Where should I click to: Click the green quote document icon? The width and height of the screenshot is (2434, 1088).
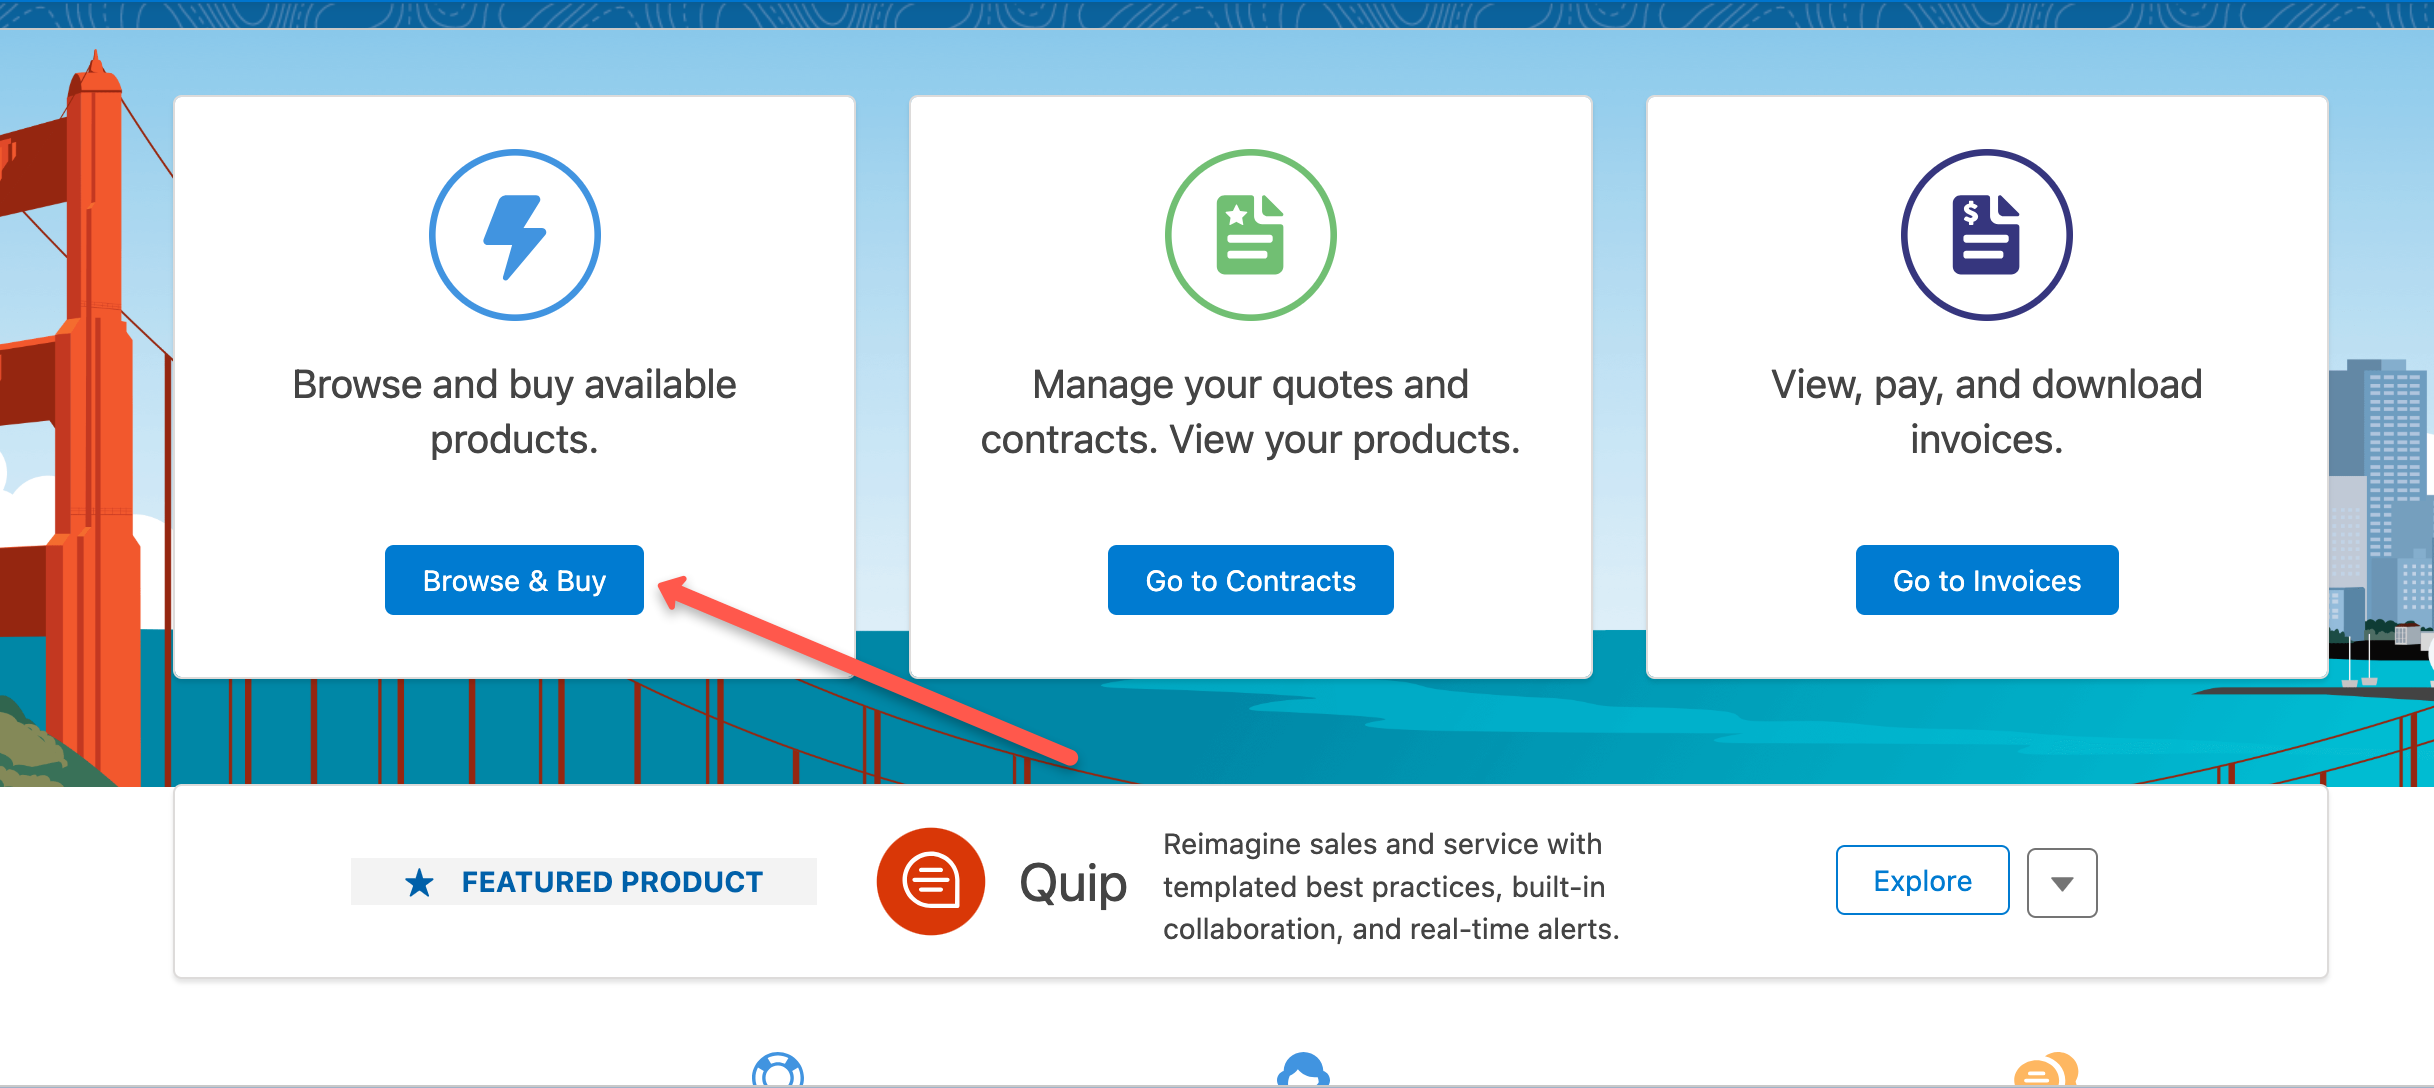tap(1249, 234)
